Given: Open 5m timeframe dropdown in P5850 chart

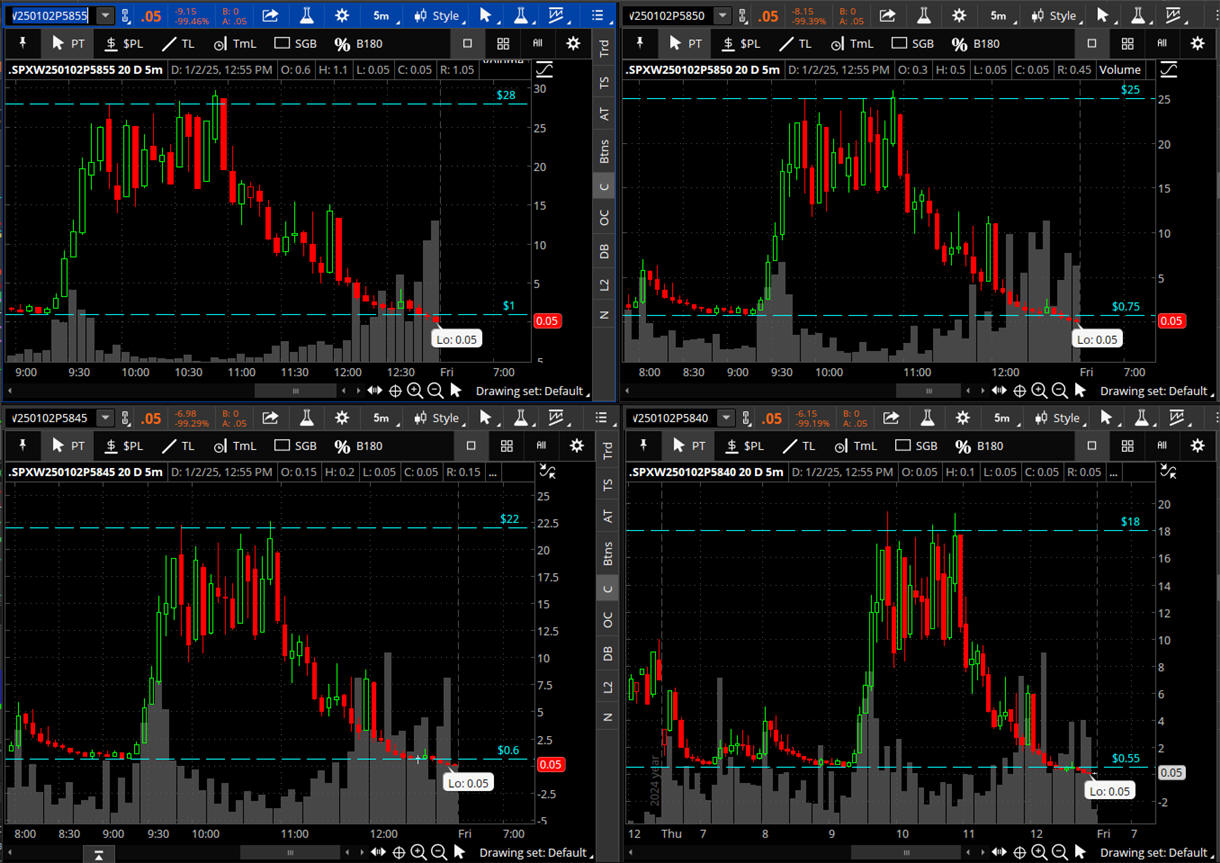Looking at the screenshot, I should point(998,16).
